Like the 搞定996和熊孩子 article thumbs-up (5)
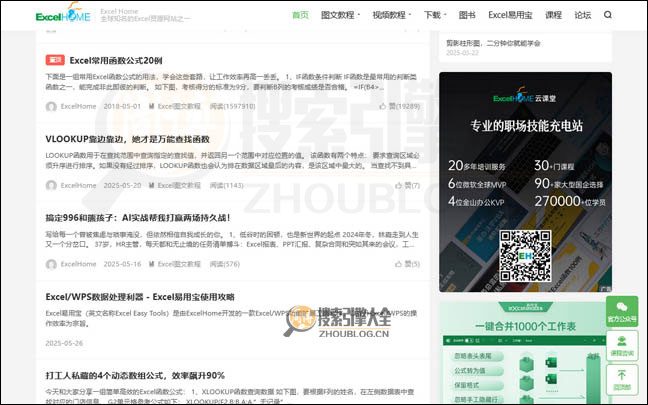The height and width of the screenshot is (405, 648). coord(407,264)
